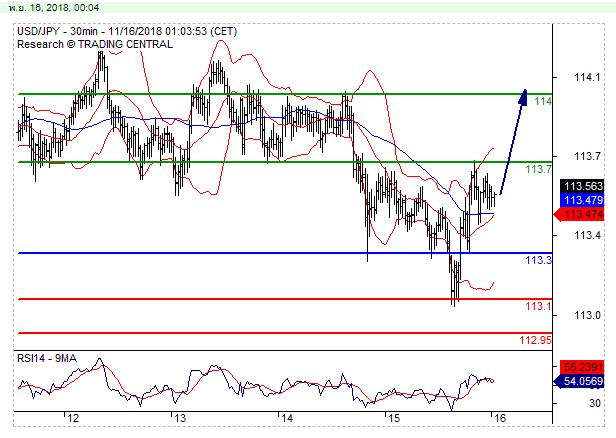616x438 pixels.
Task: Click the 15 date tick label
Action: pyautogui.click(x=394, y=418)
